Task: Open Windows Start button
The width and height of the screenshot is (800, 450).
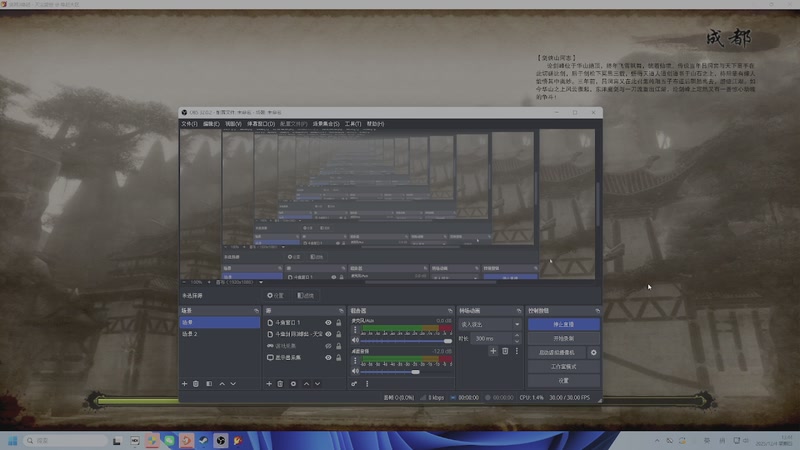Action: tap(13, 441)
